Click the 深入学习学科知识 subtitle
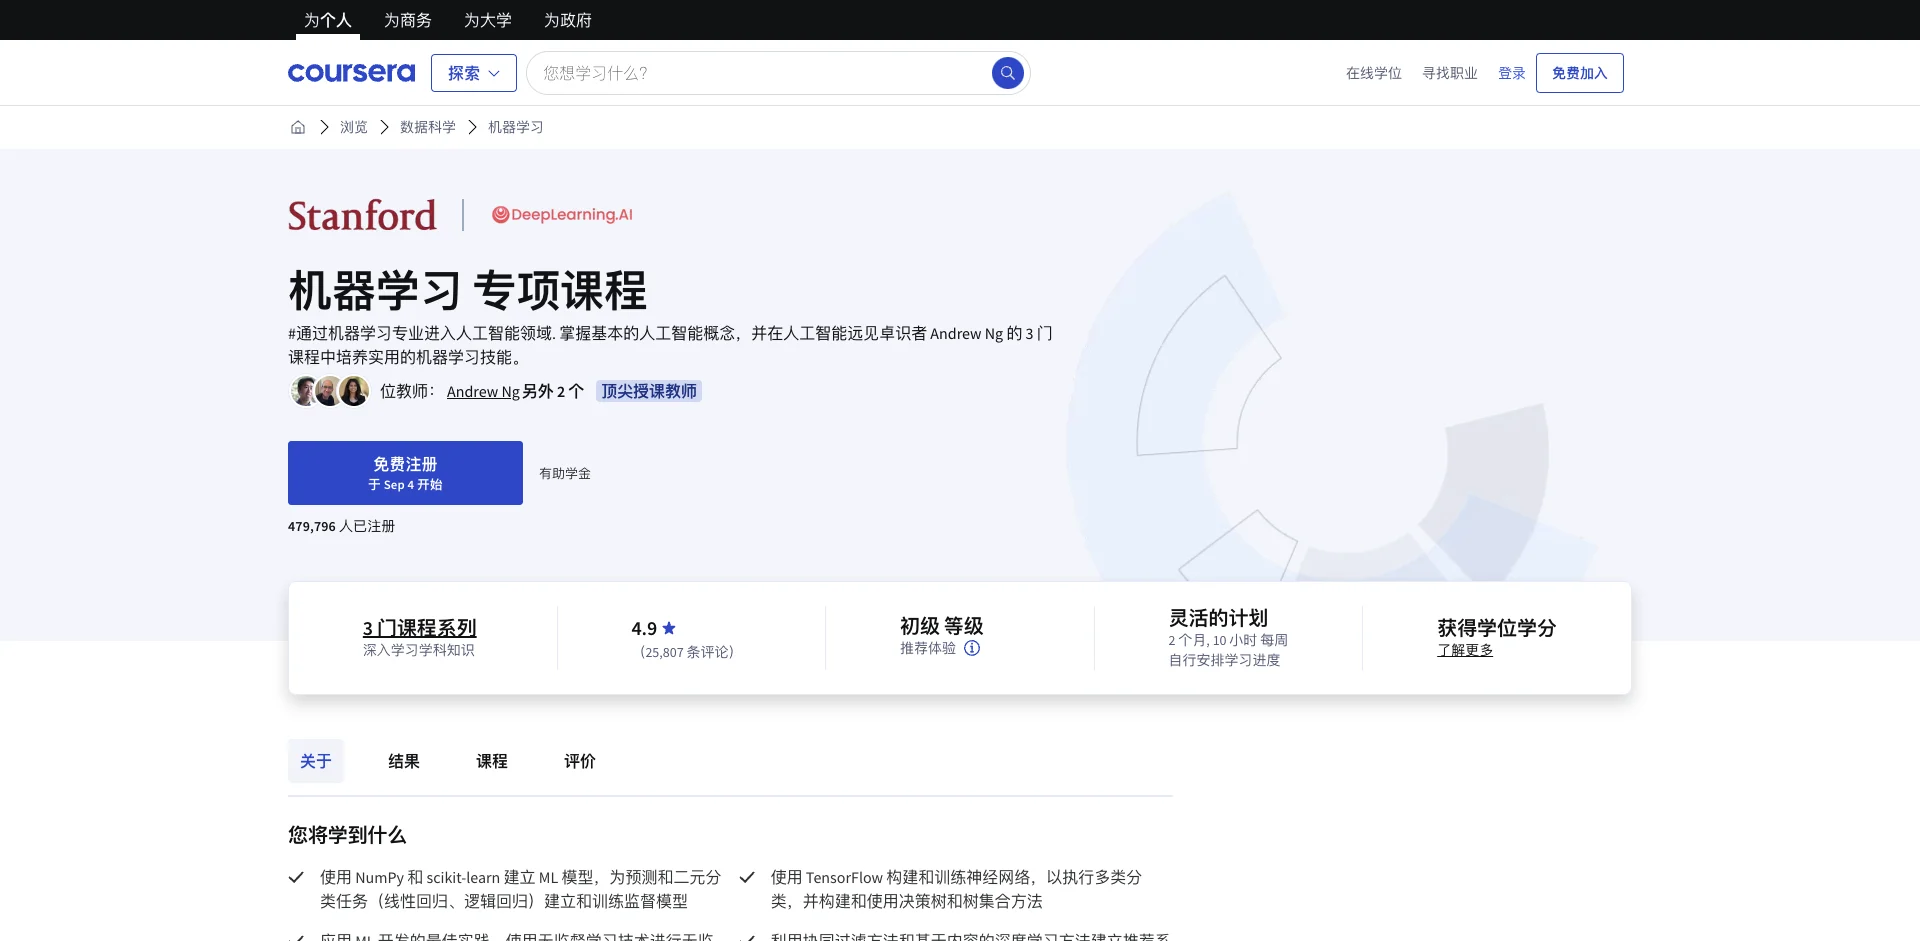This screenshot has width=1920, height=941. click(419, 650)
